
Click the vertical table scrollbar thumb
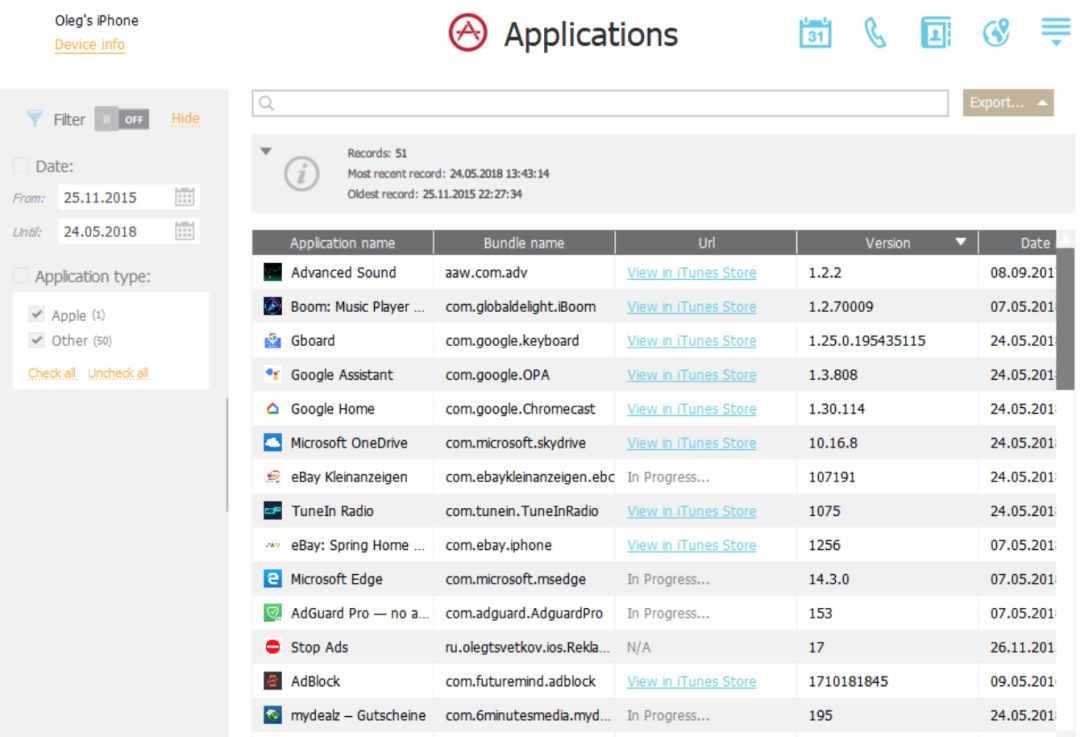pyautogui.click(x=1065, y=319)
